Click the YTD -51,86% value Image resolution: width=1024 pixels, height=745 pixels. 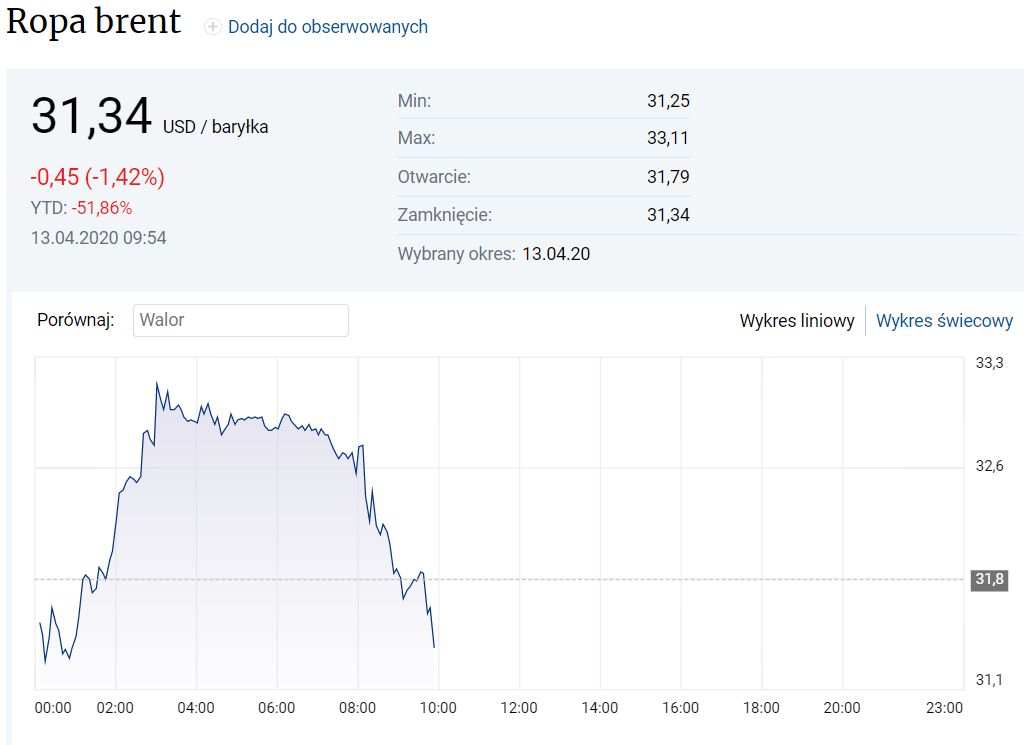(101, 208)
